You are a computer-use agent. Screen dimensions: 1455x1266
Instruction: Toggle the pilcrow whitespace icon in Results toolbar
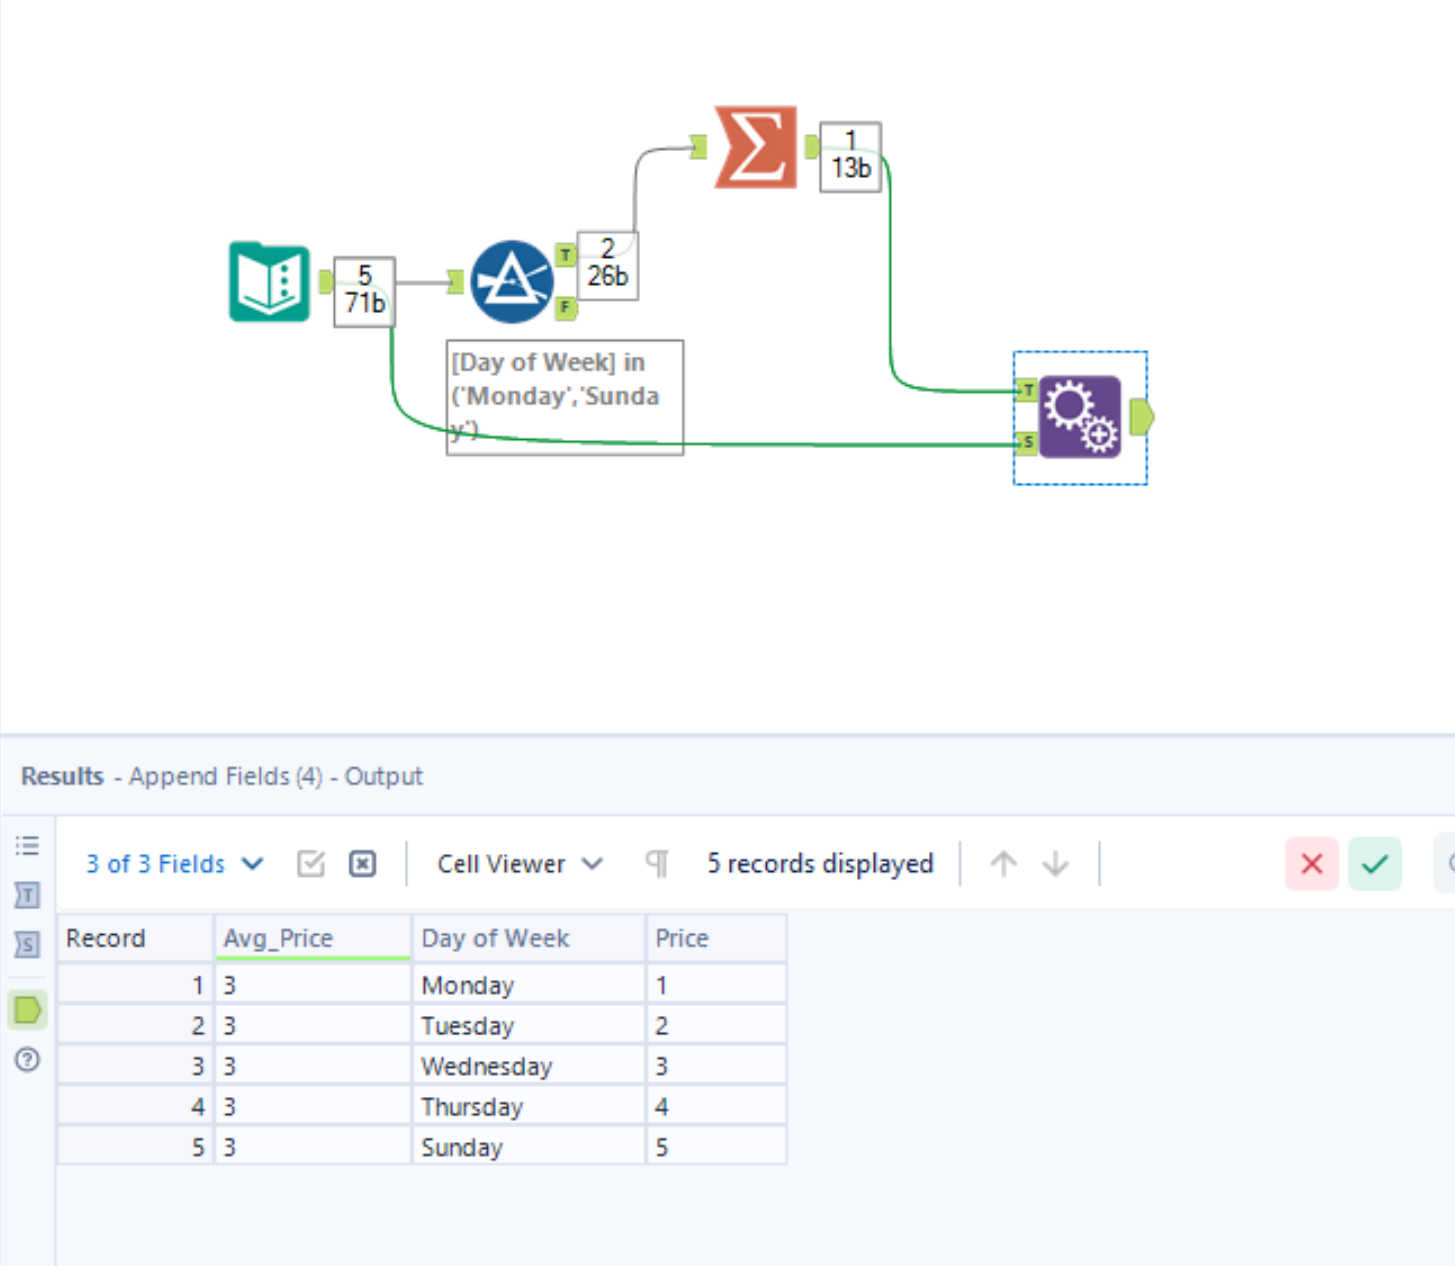pos(657,863)
